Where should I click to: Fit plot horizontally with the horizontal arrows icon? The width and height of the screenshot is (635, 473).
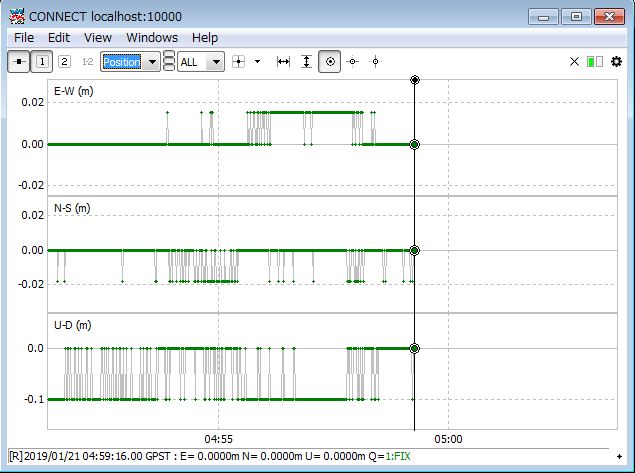point(283,62)
